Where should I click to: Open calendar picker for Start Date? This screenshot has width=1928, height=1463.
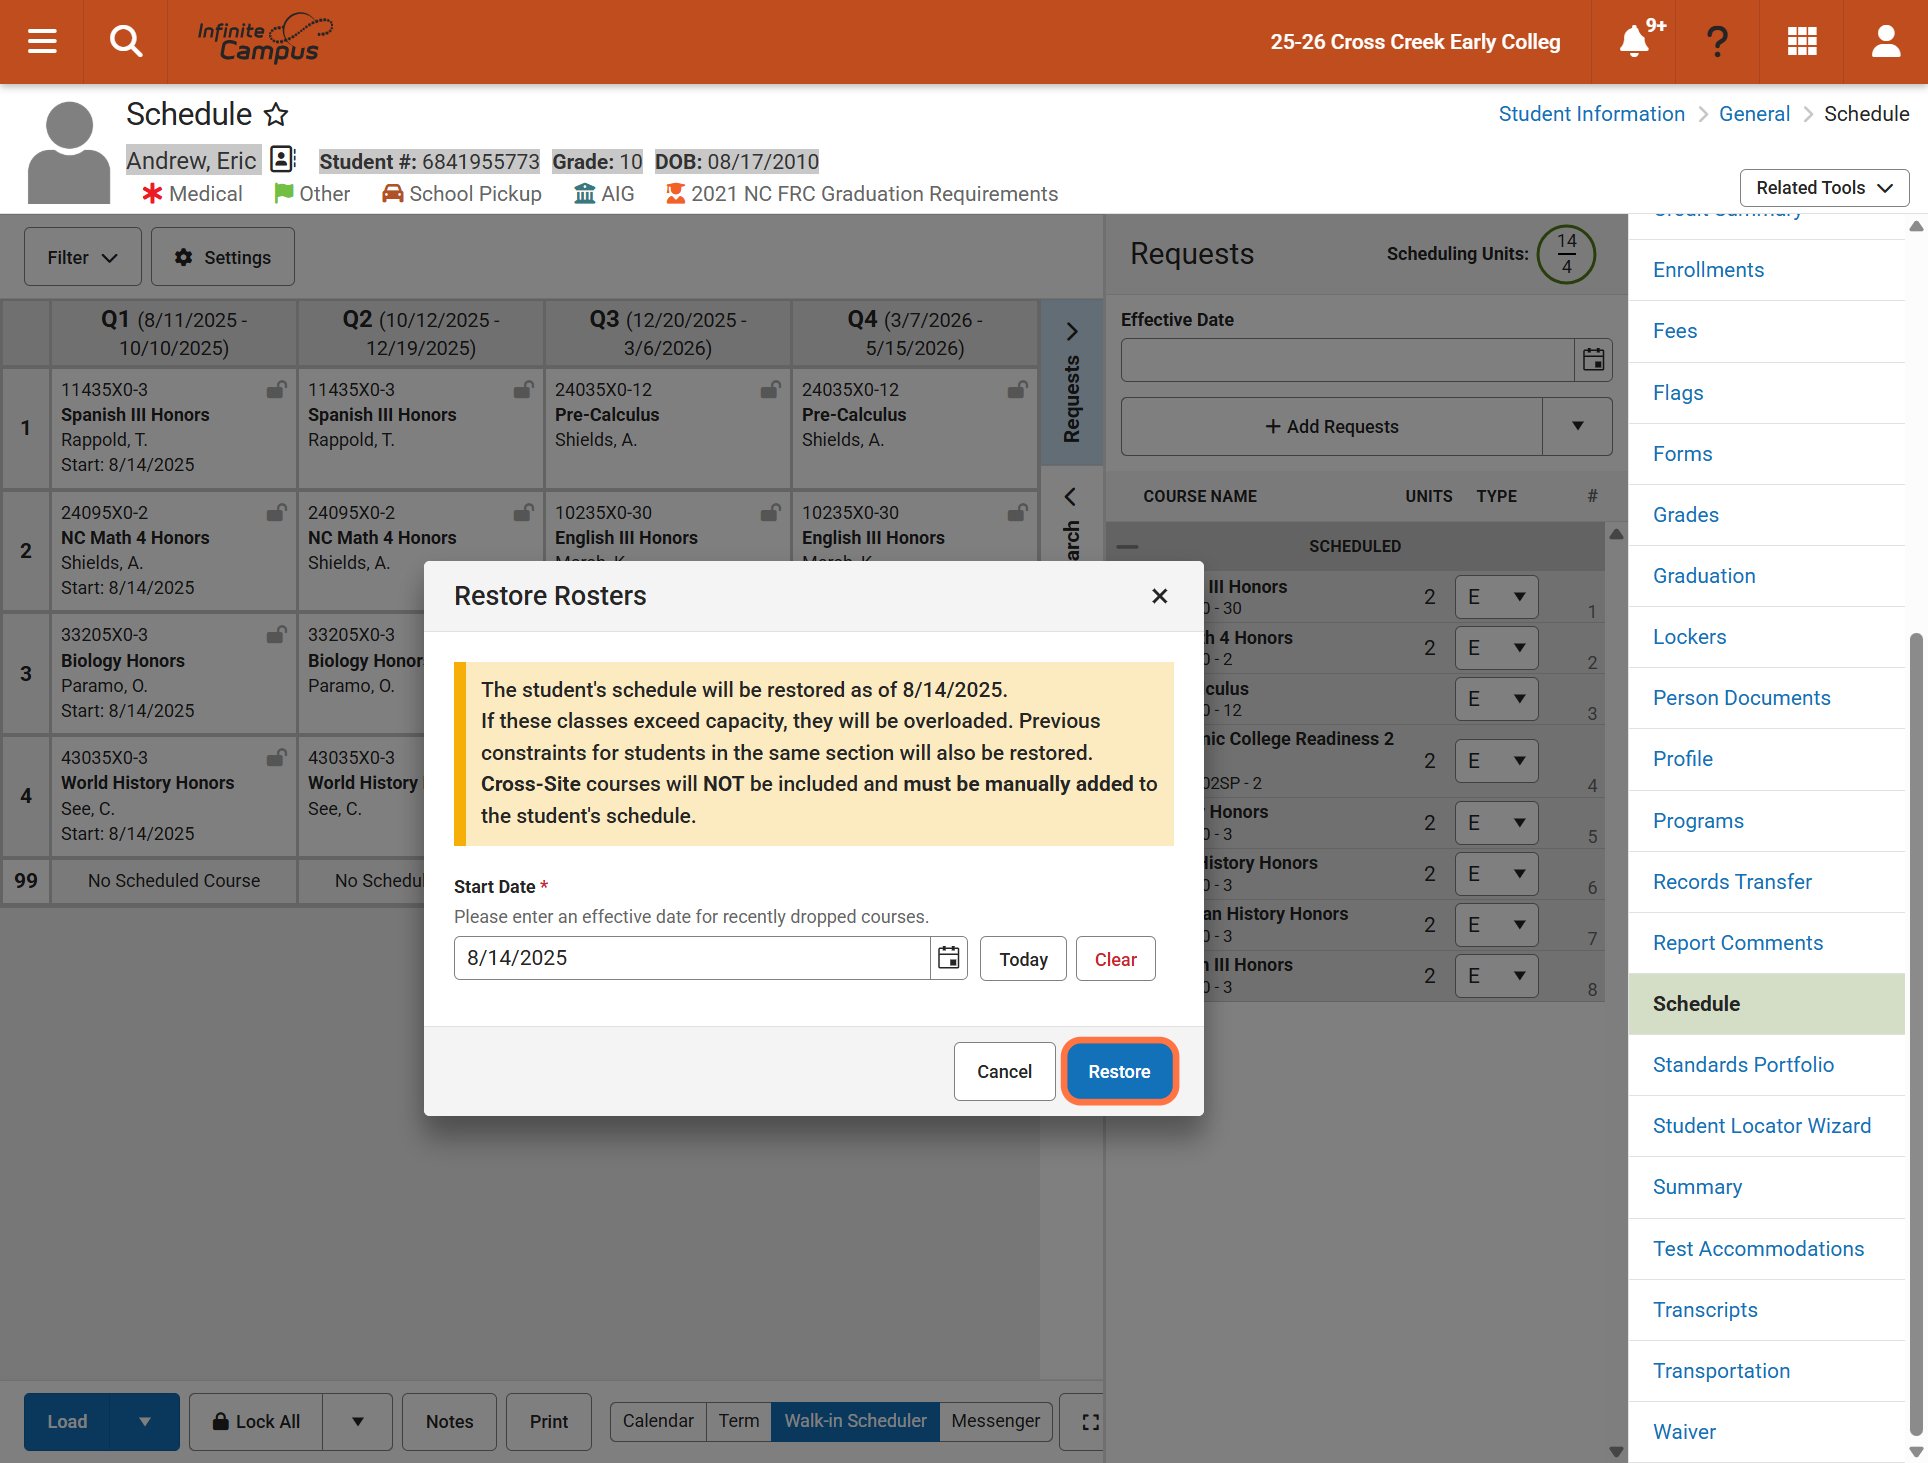(x=949, y=958)
